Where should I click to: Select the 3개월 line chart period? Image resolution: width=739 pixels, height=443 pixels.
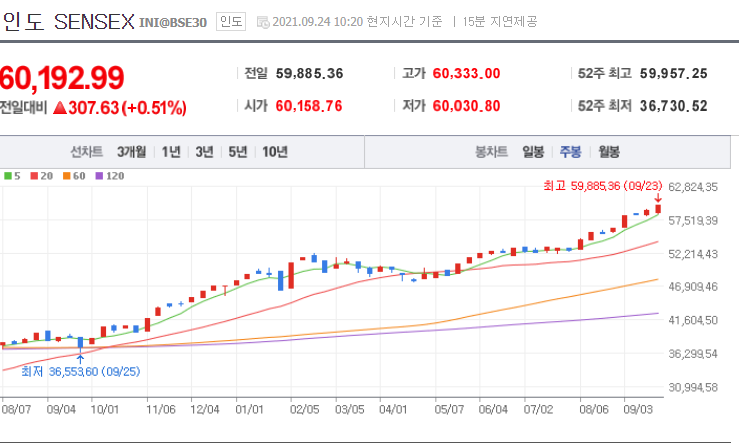click(131, 152)
